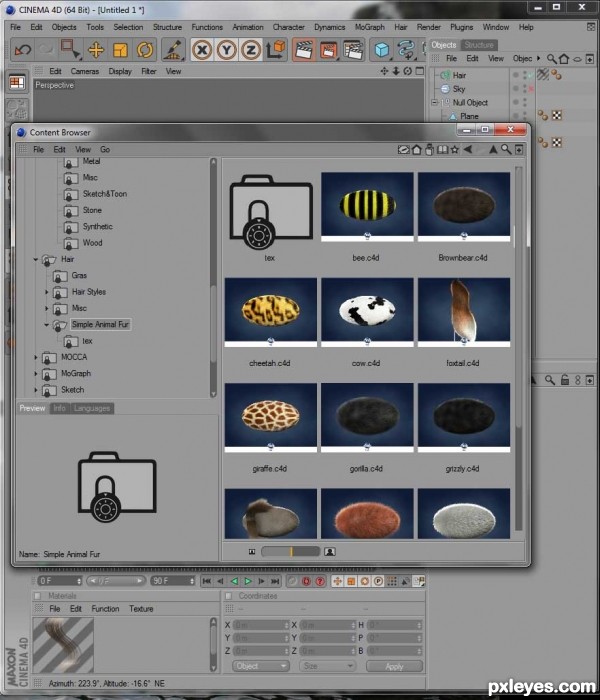600x700 pixels.
Task: Click the search icon in Objects manager
Action: point(552,59)
